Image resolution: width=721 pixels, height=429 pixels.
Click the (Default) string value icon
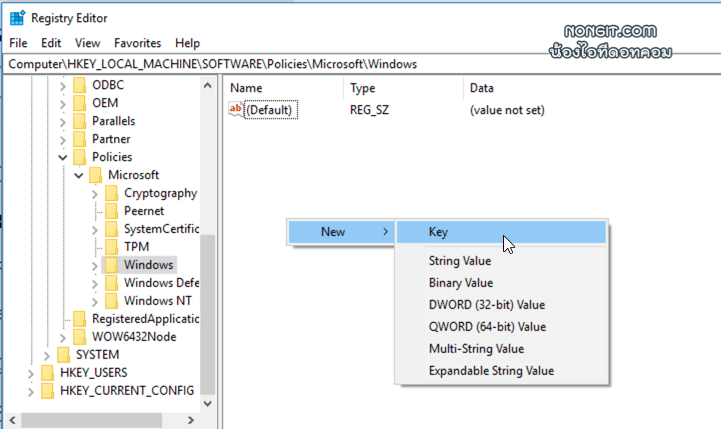[x=237, y=110]
